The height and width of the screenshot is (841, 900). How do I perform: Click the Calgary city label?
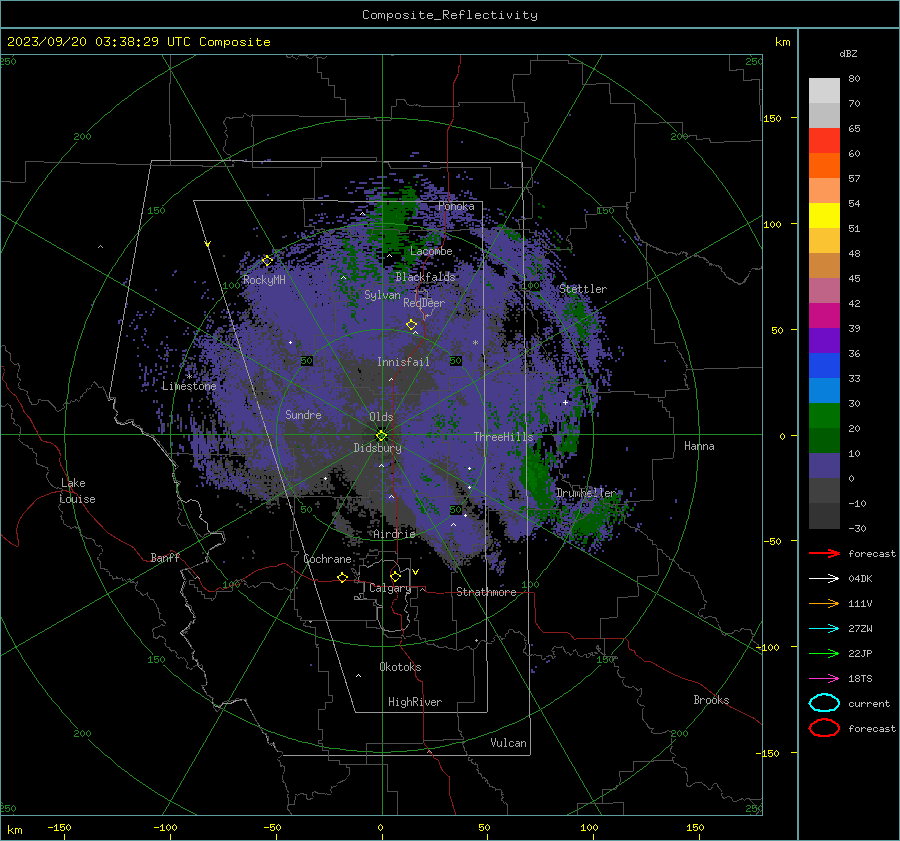point(390,588)
